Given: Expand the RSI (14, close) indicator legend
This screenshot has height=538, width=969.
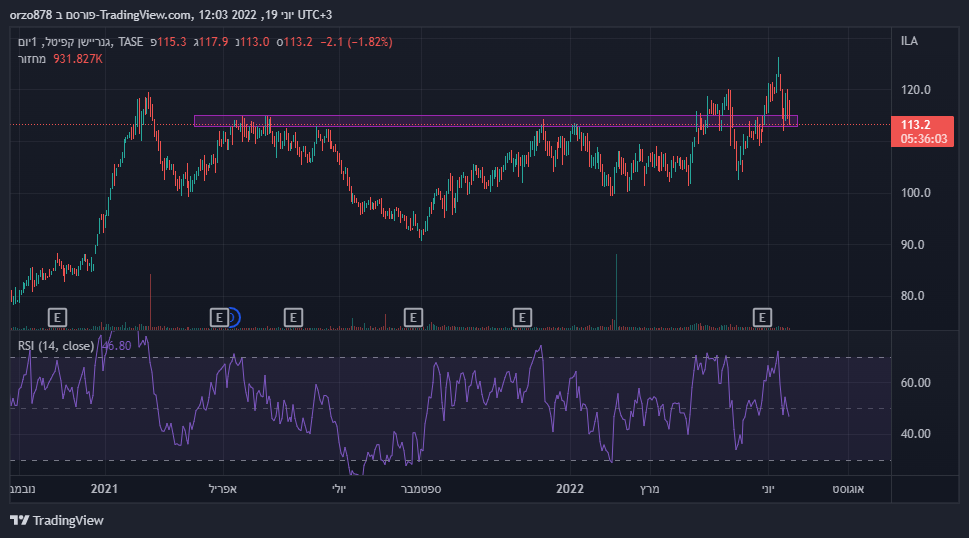Looking at the screenshot, I should pyautogui.click(x=56, y=346).
